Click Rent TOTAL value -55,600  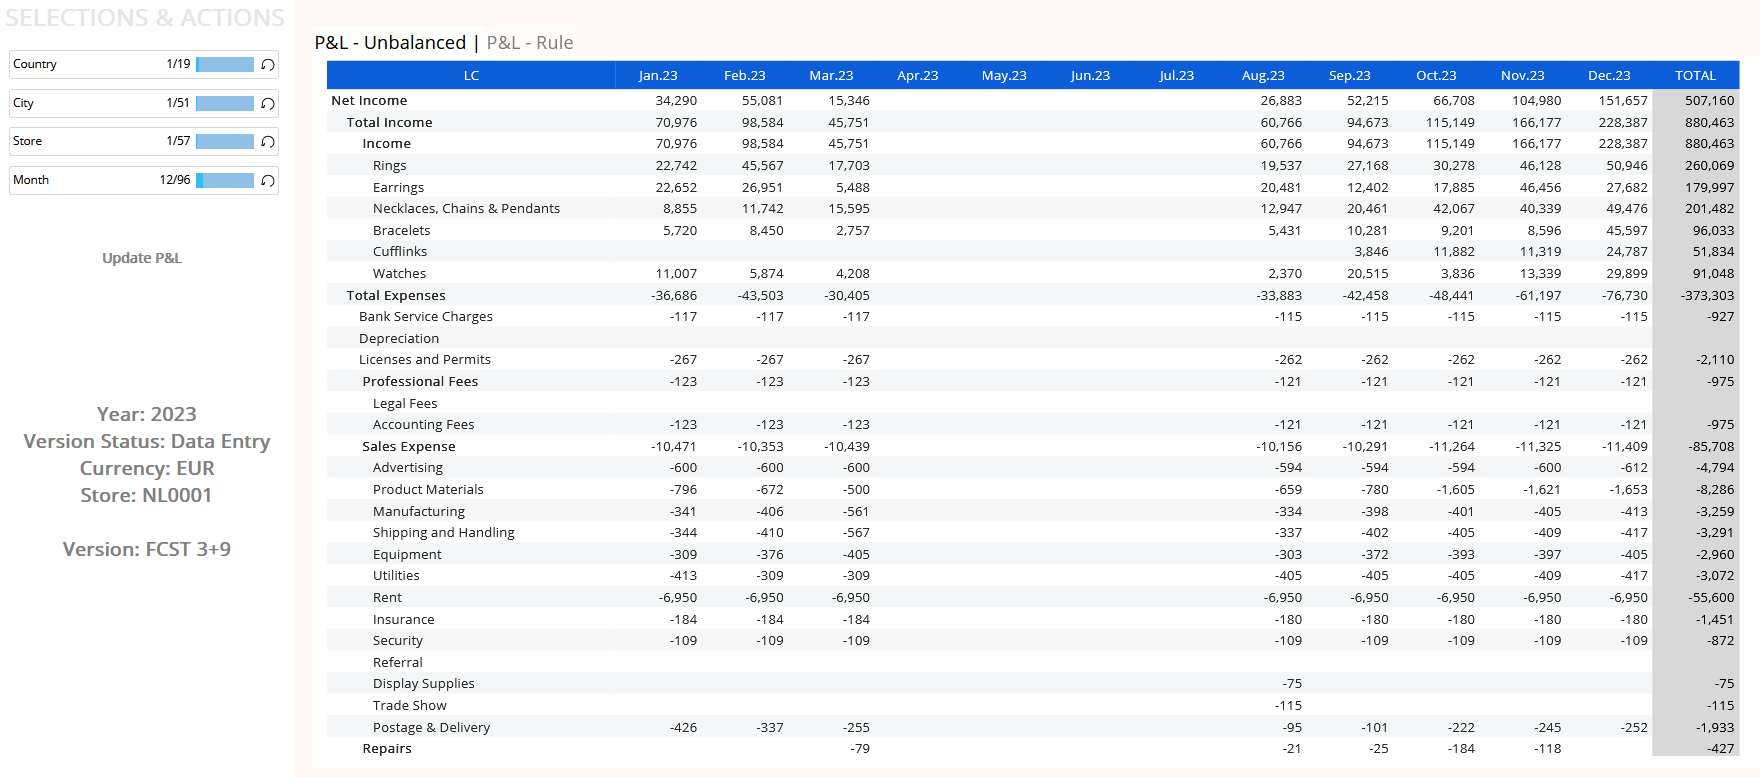1711,598
